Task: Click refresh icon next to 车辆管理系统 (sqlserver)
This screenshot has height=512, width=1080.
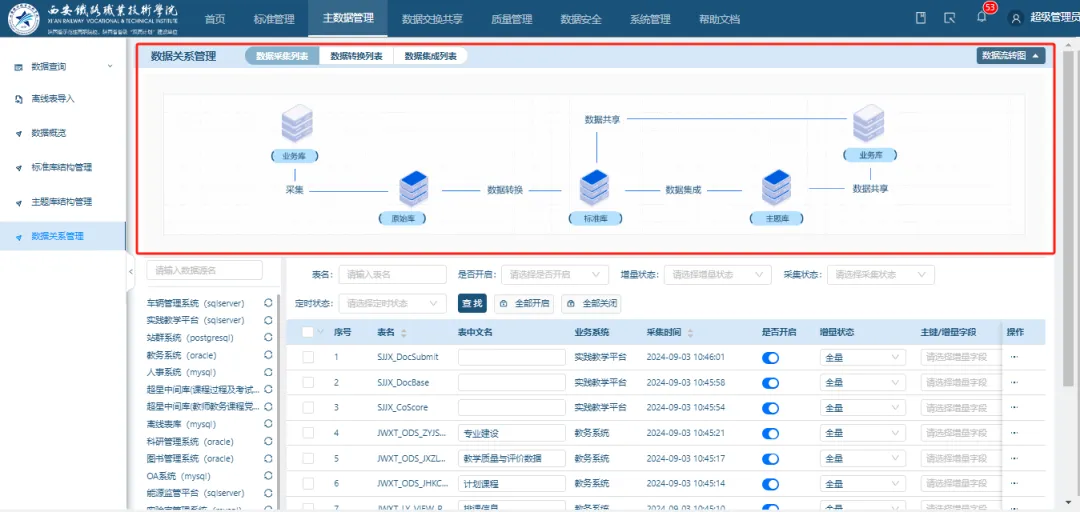Action: point(268,302)
